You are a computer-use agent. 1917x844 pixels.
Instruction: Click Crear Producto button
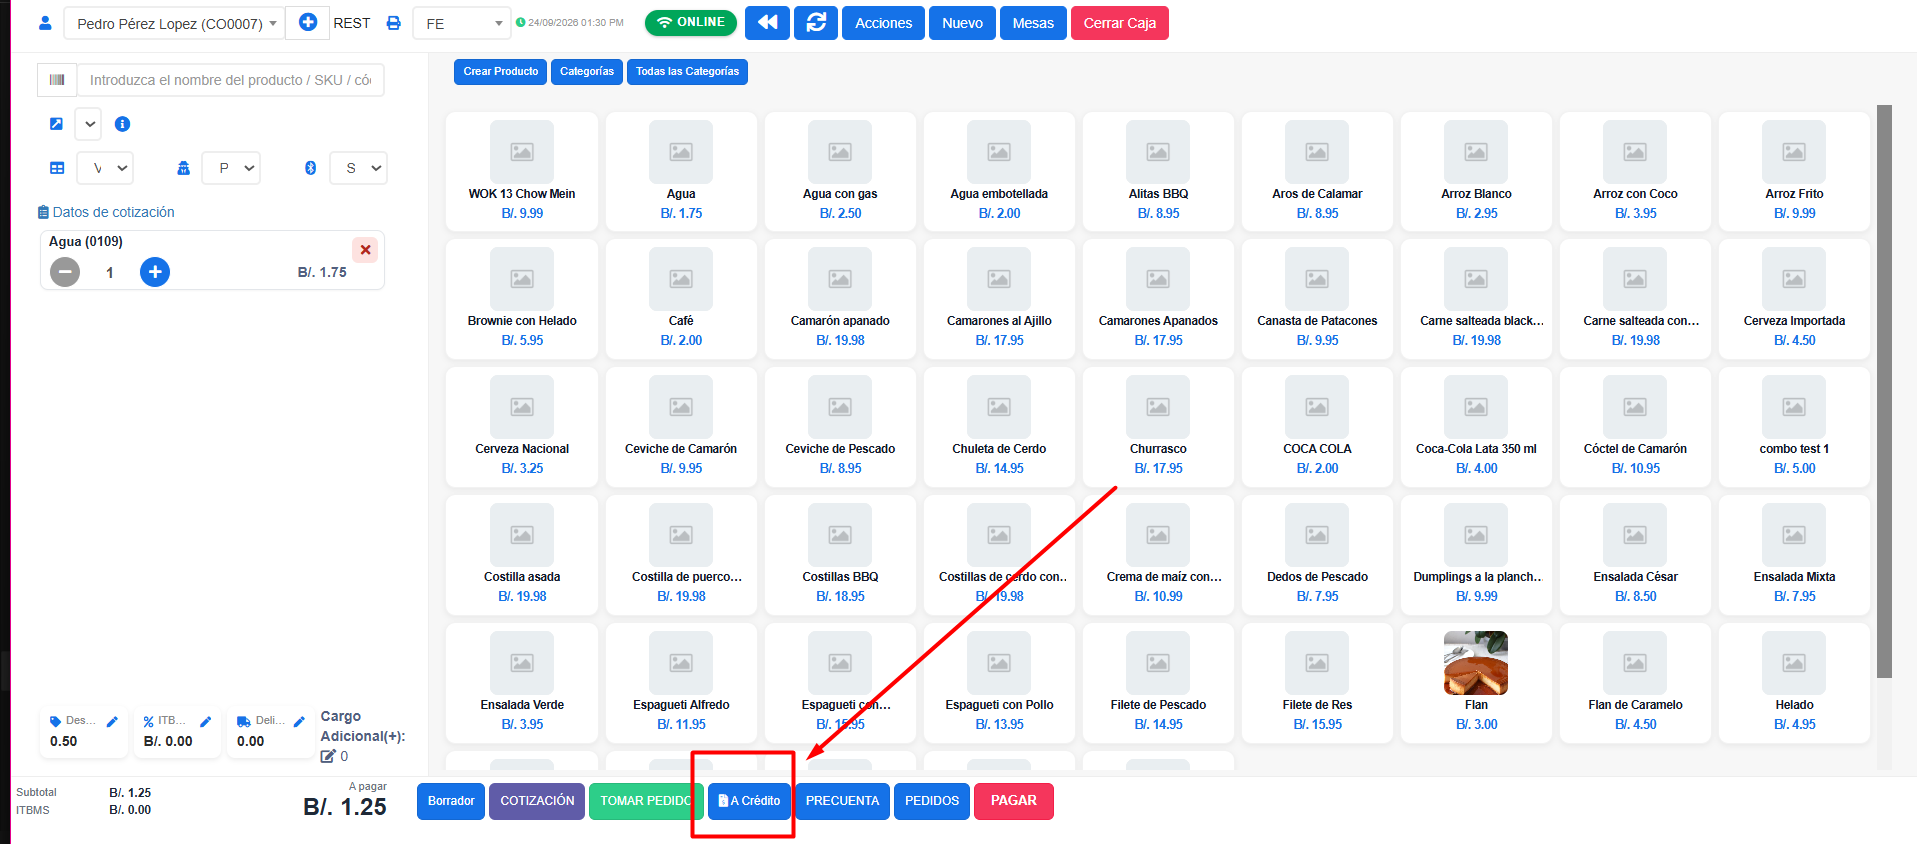coord(500,71)
